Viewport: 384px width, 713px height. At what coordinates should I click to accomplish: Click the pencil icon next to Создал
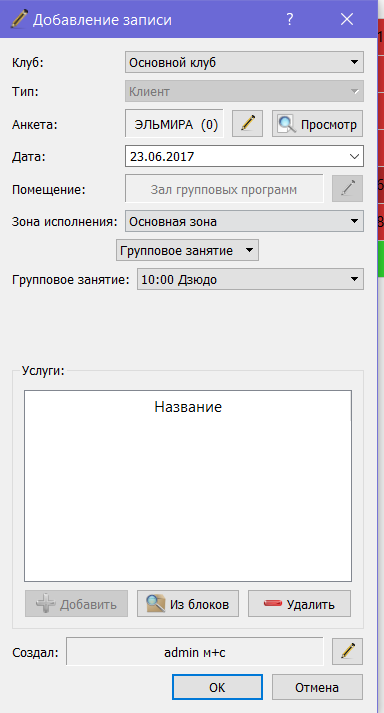tap(348, 652)
